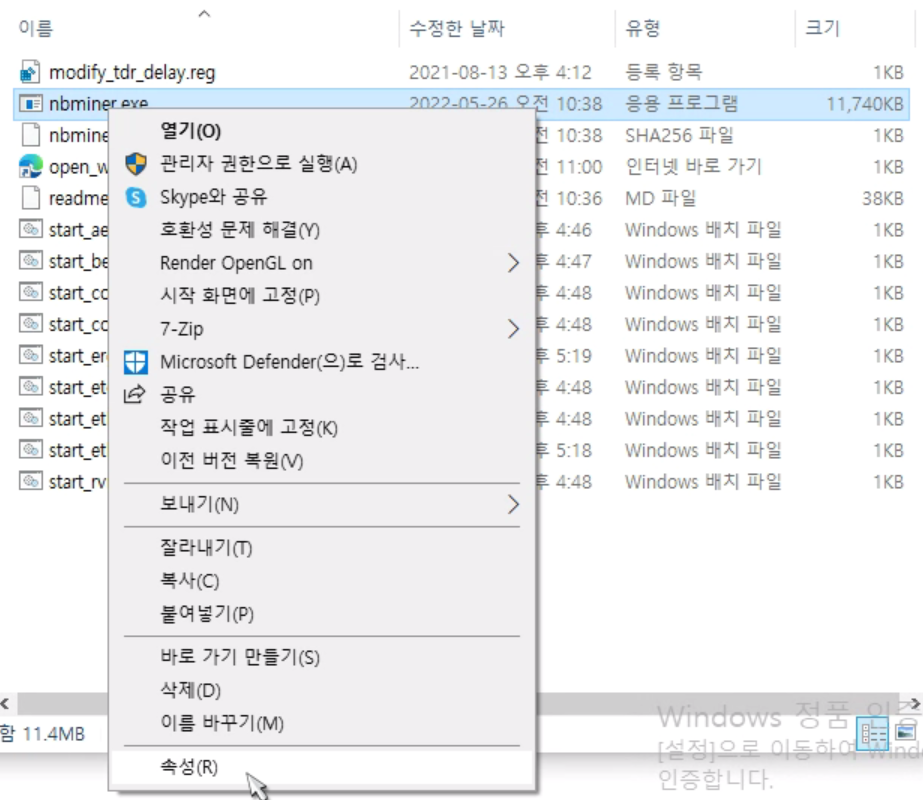Open 속성(R) properties

[x=188, y=767]
